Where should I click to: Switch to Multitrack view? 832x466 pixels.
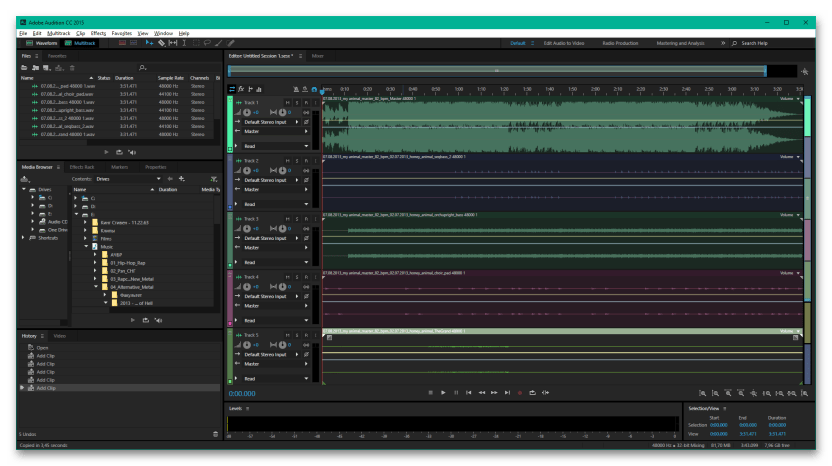click(x=82, y=44)
